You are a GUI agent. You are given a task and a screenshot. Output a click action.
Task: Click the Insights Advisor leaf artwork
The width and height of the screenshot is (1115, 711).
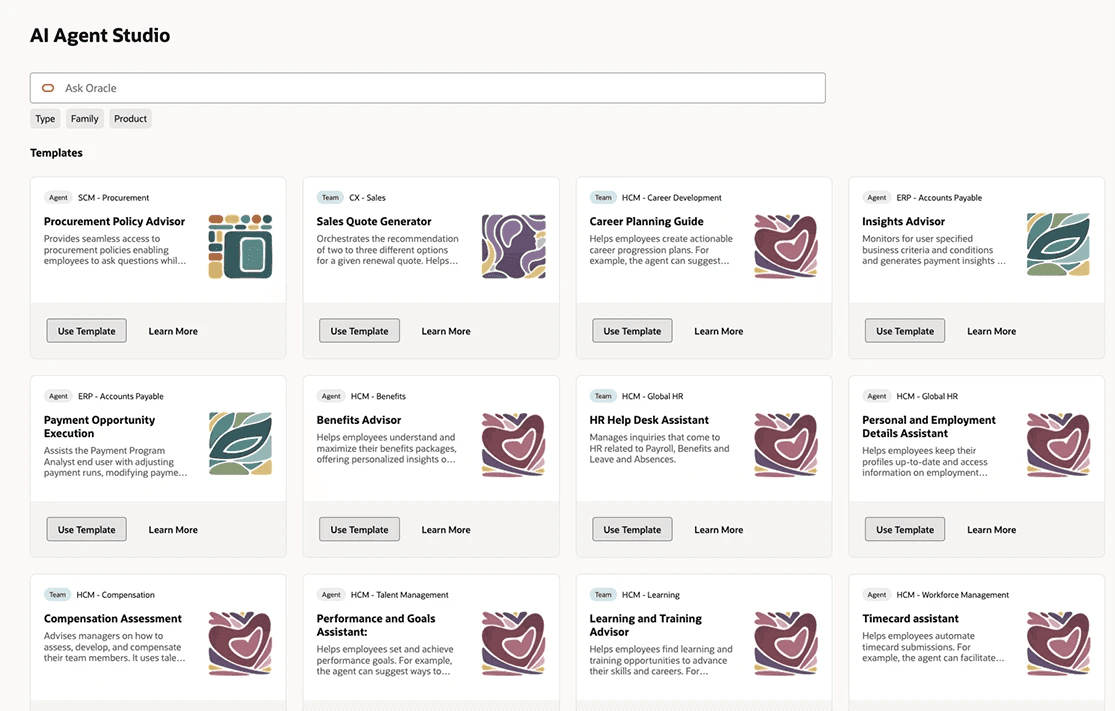click(1058, 244)
